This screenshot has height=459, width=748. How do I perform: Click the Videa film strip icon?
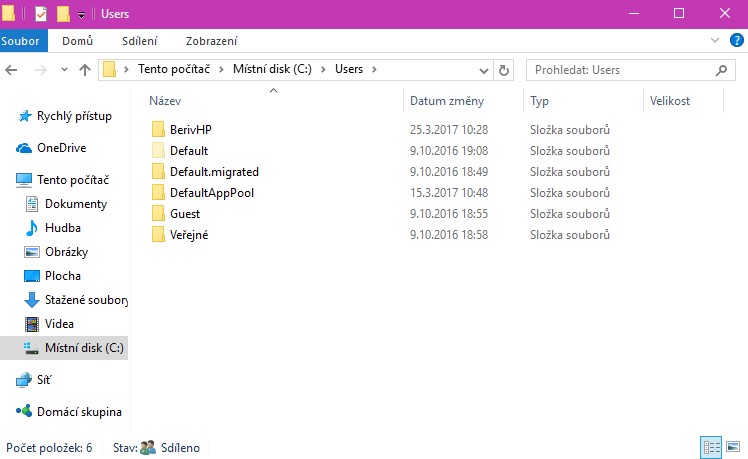tap(31, 324)
